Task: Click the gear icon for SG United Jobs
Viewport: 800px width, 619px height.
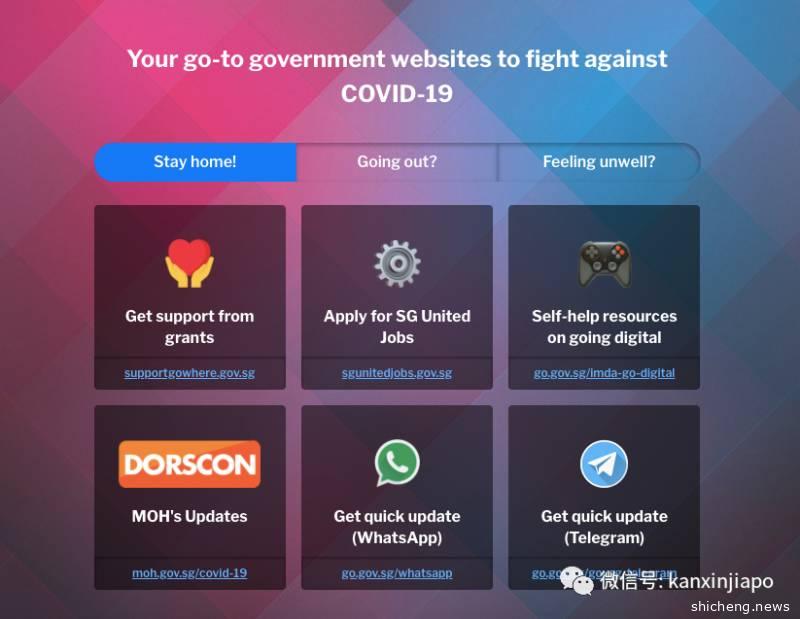Action: (x=397, y=263)
